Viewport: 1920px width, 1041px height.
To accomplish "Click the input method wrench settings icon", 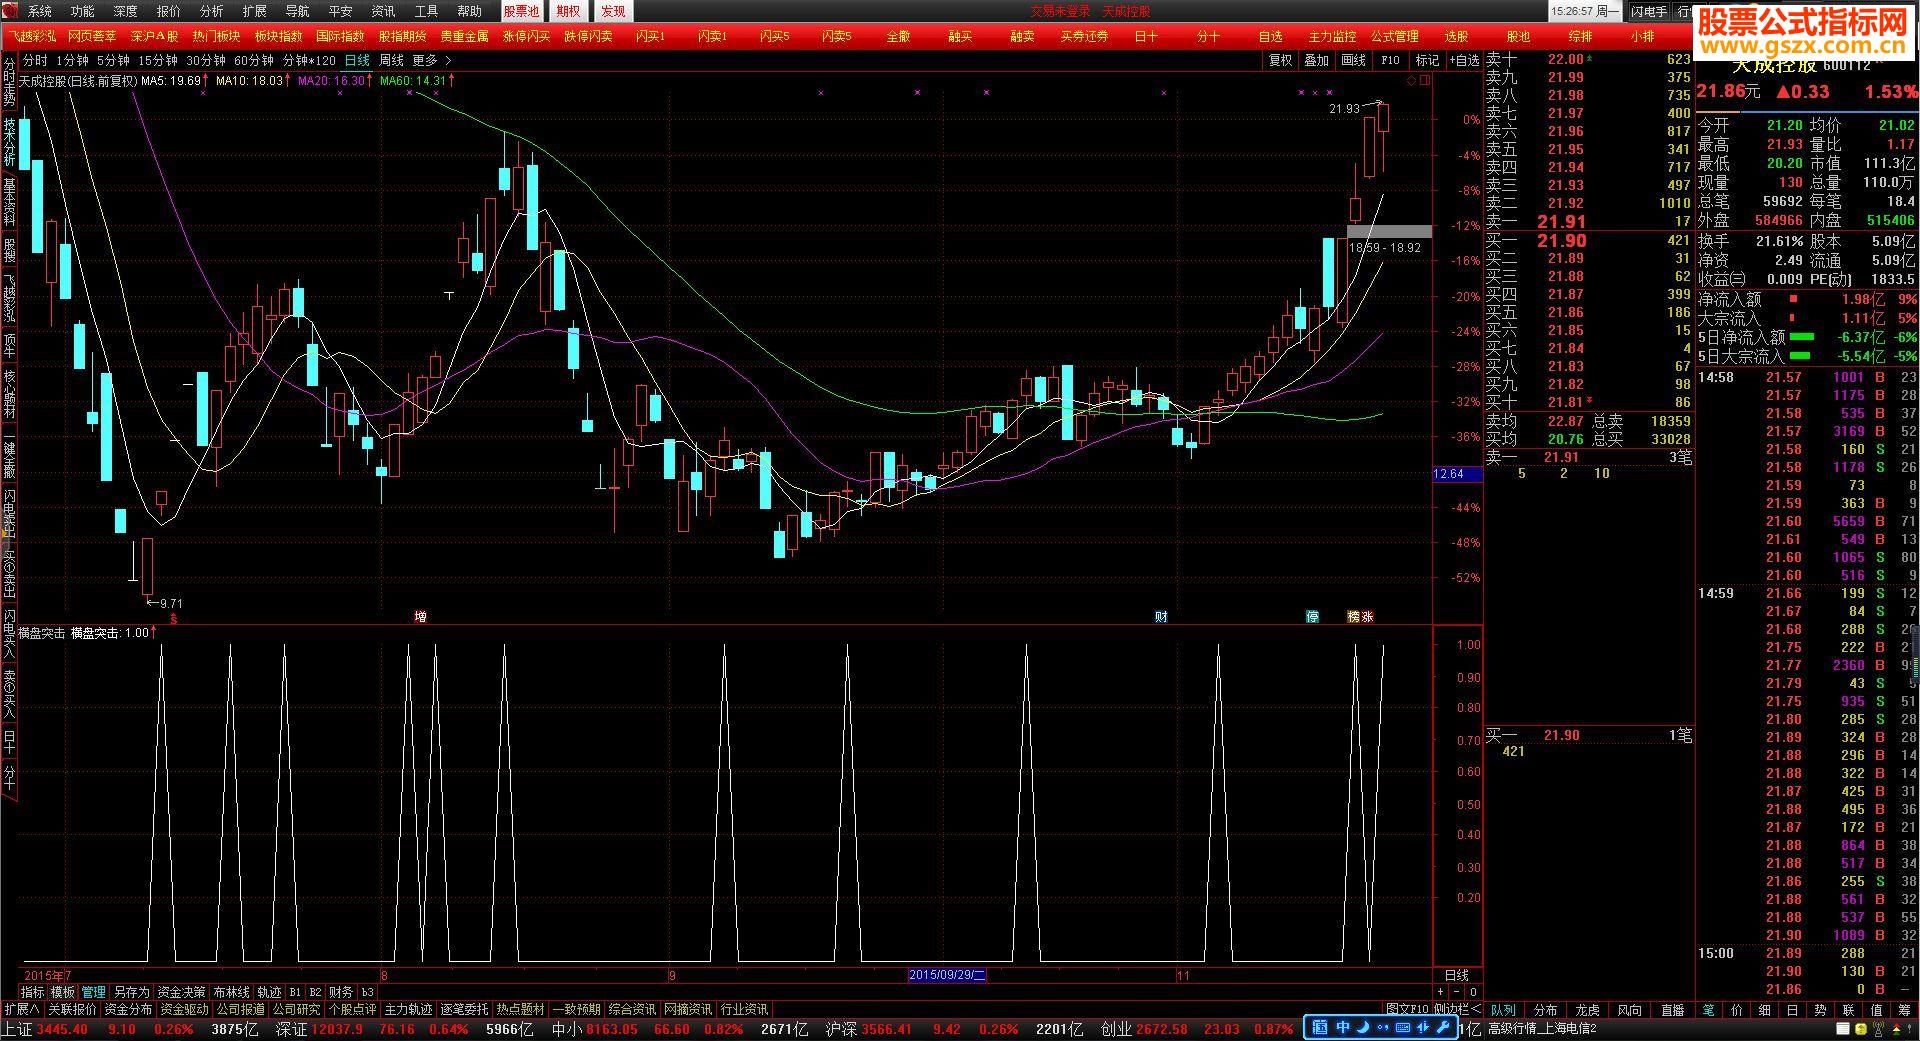I will 1442,1027.
